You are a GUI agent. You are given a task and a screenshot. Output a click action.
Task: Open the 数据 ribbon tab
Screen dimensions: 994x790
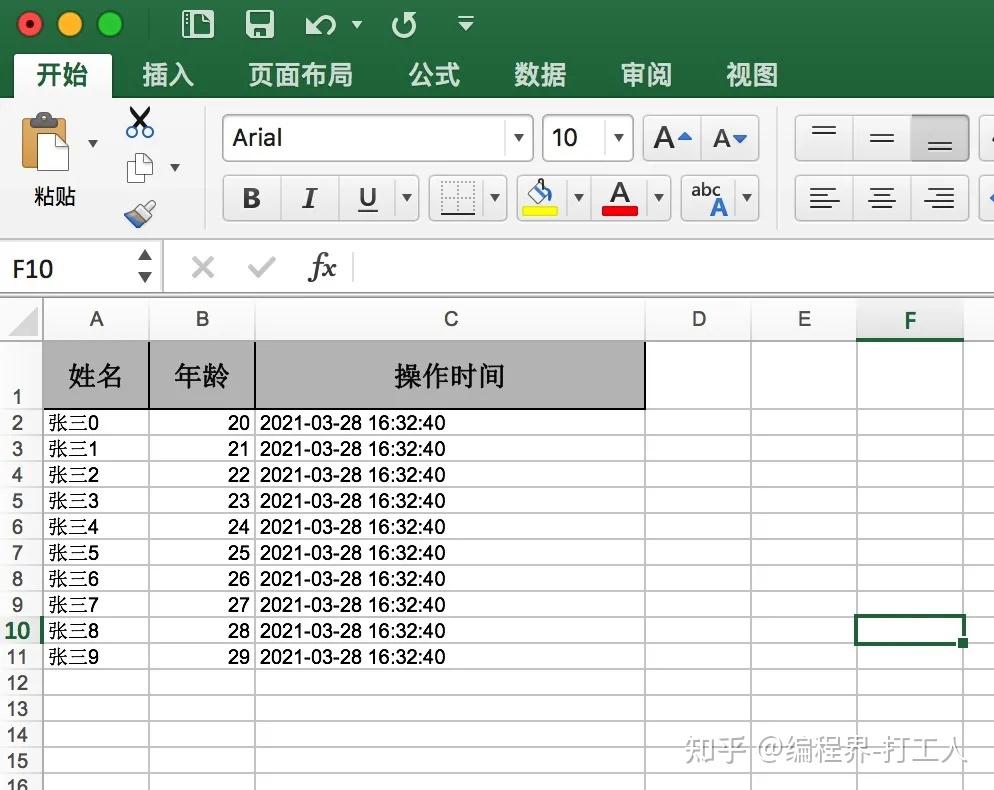(538, 74)
